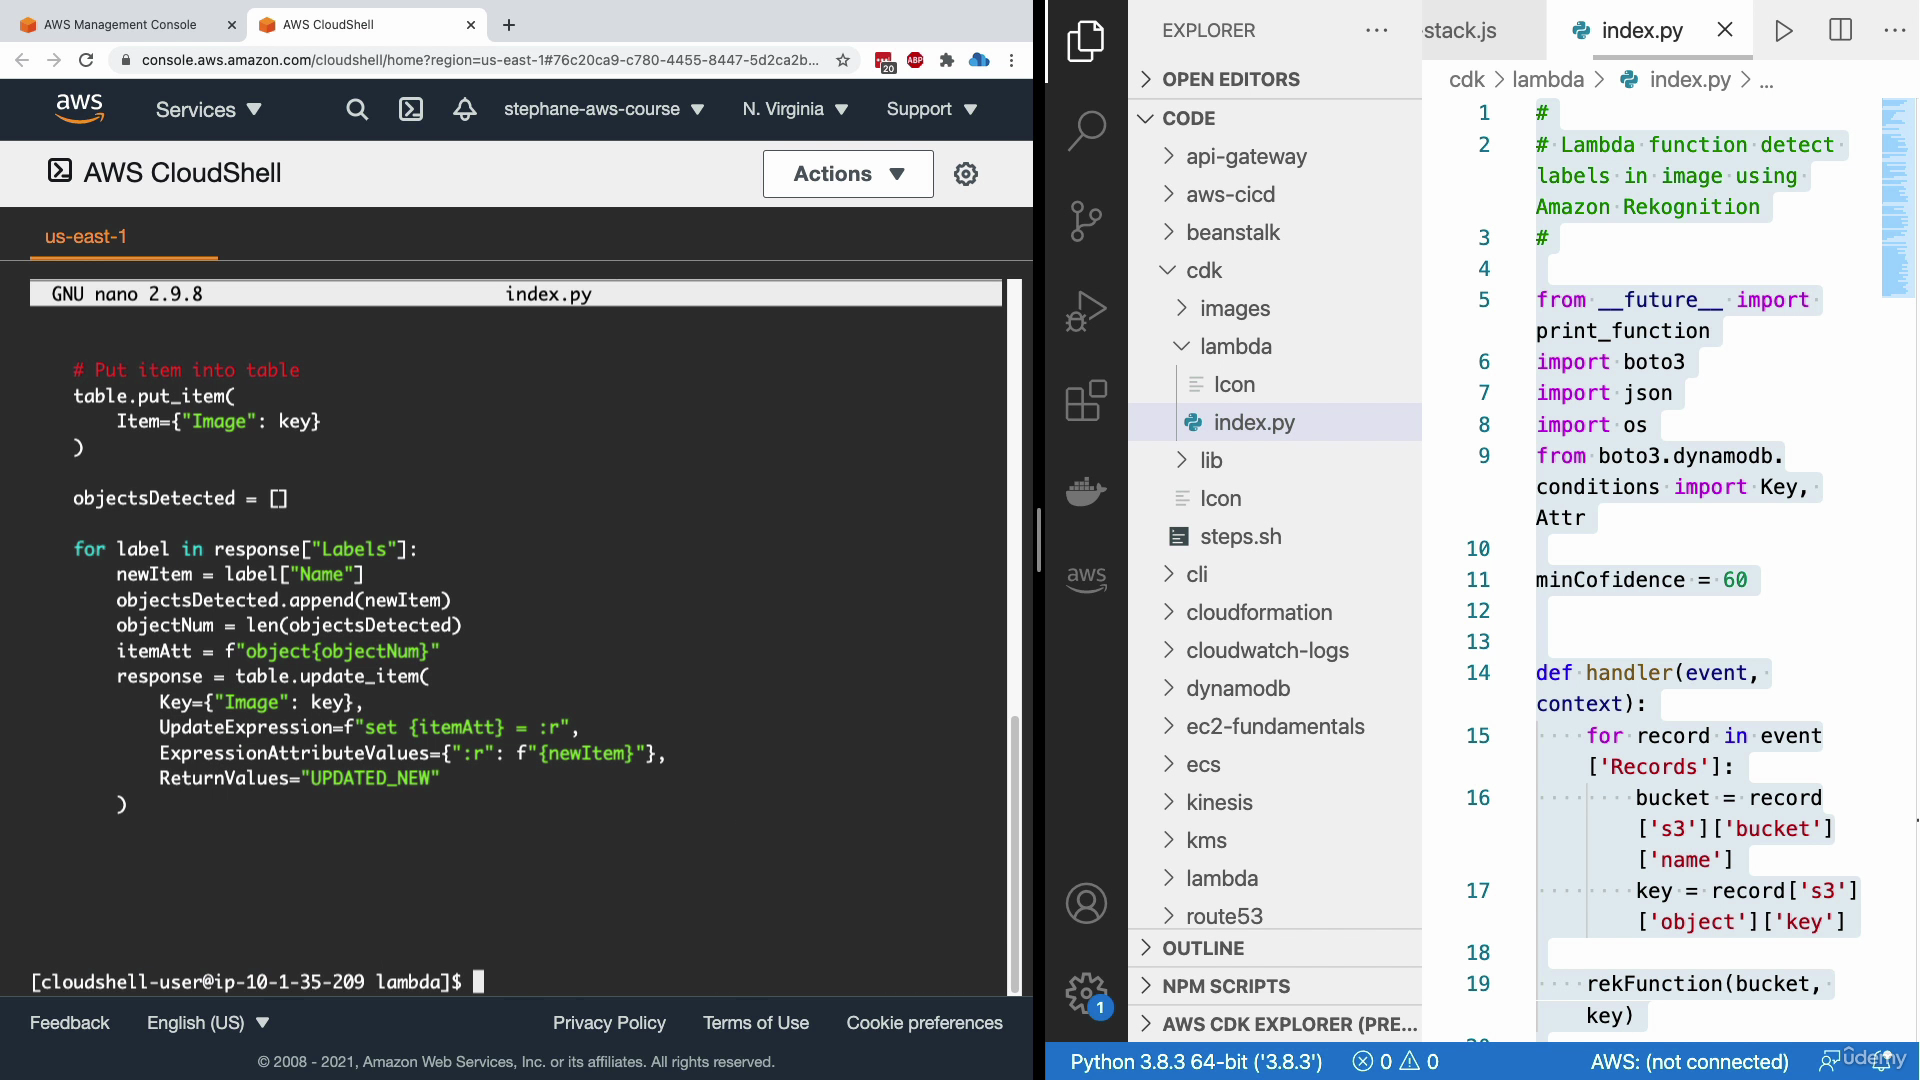Open errors and warnings in status bar
Image resolution: width=1920 pixels, height=1080 pixels.
1395,1062
